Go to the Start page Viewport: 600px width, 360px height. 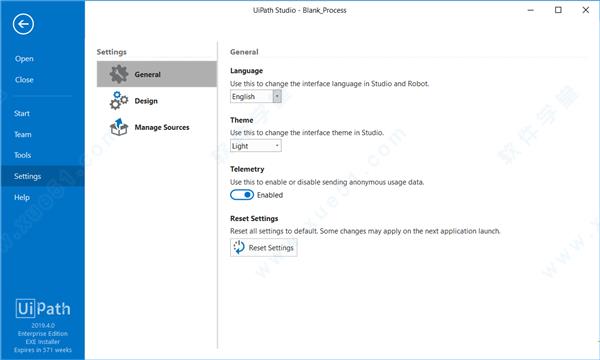coord(22,114)
